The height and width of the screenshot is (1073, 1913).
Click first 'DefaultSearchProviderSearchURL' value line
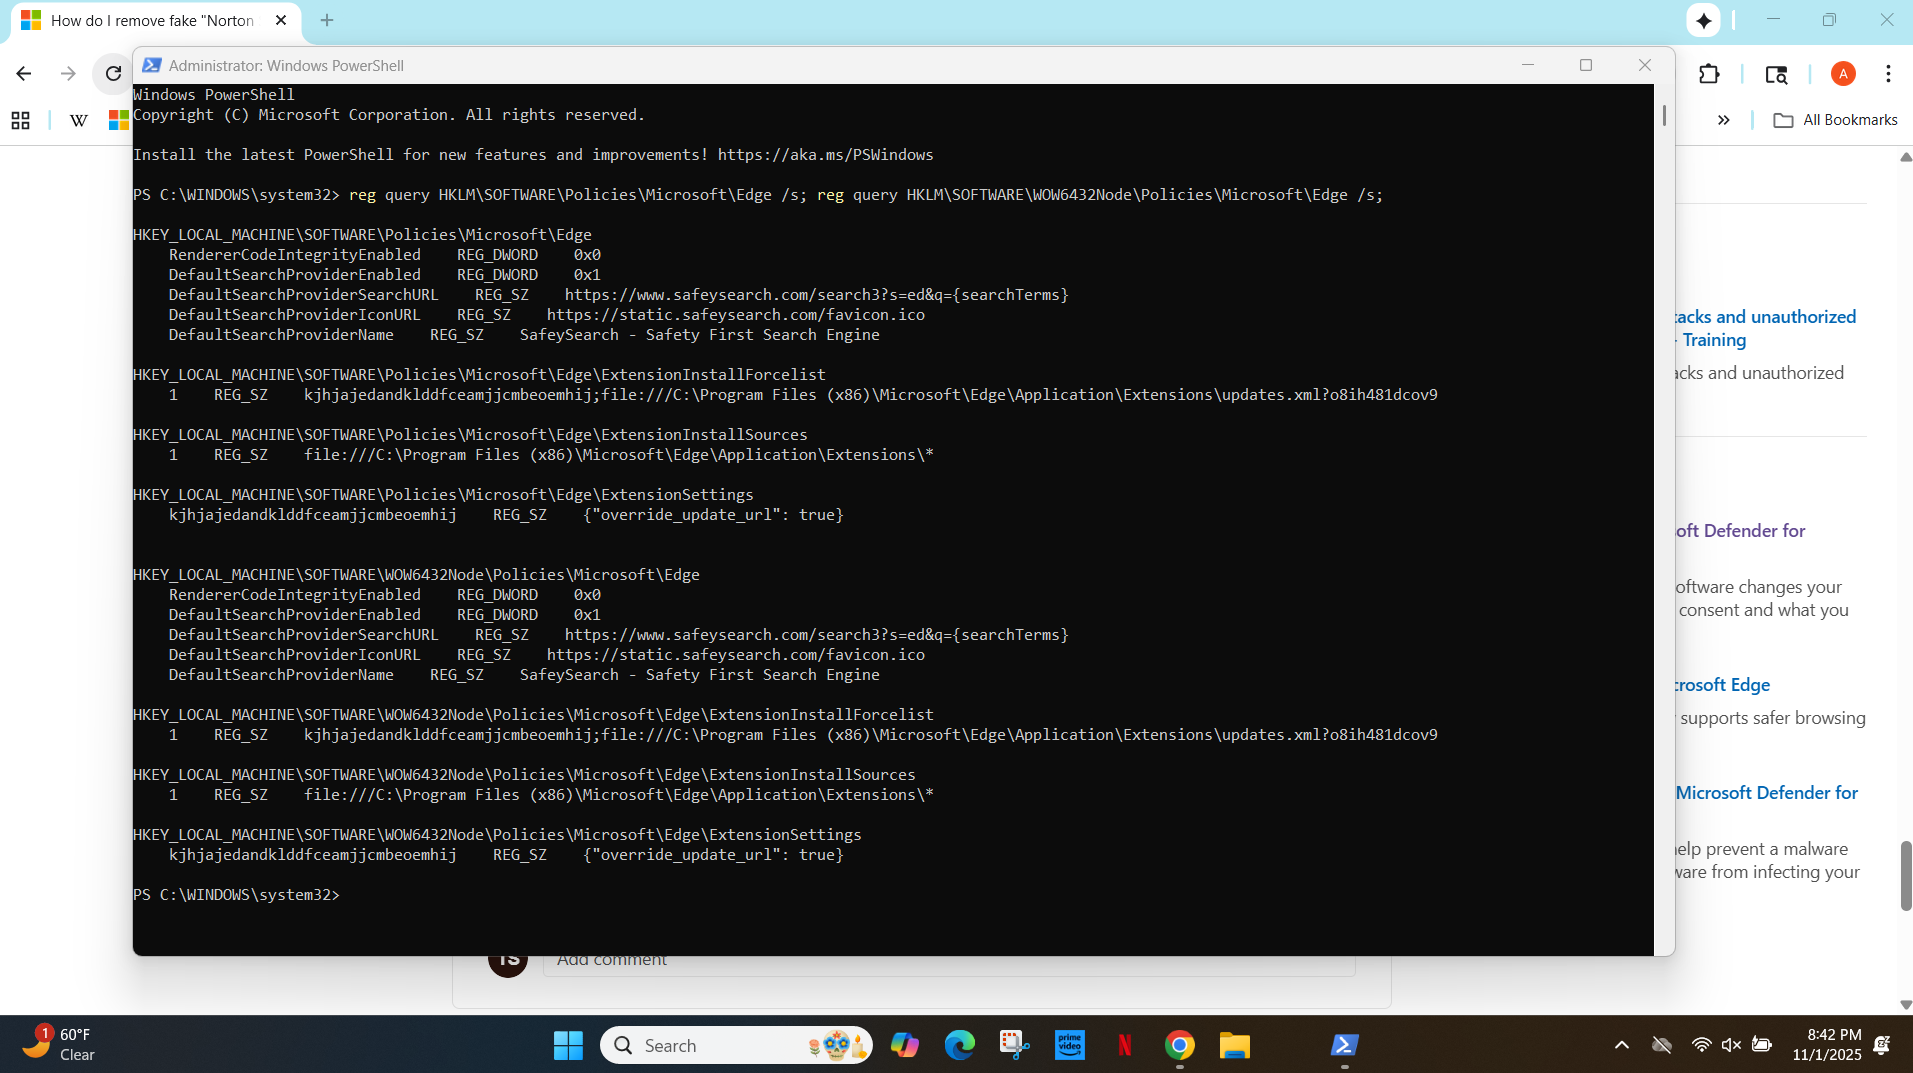[x=619, y=295]
